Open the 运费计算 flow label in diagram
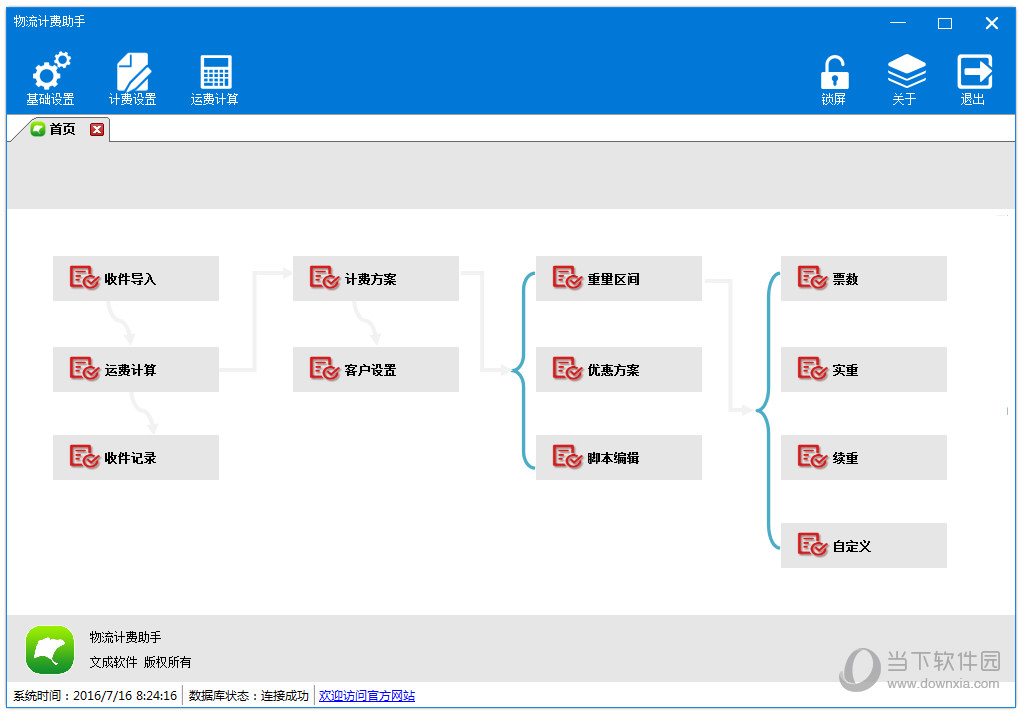 130,370
